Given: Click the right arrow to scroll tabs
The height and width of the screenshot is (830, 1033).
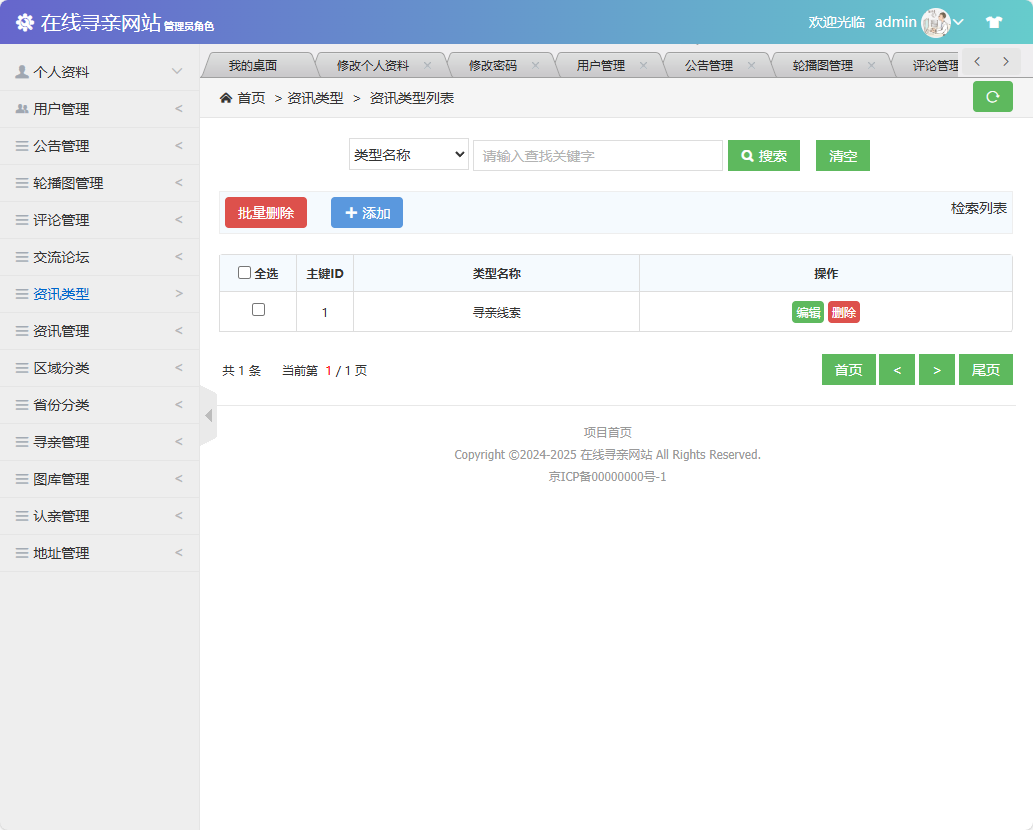Looking at the screenshot, I should click(1004, 60).
